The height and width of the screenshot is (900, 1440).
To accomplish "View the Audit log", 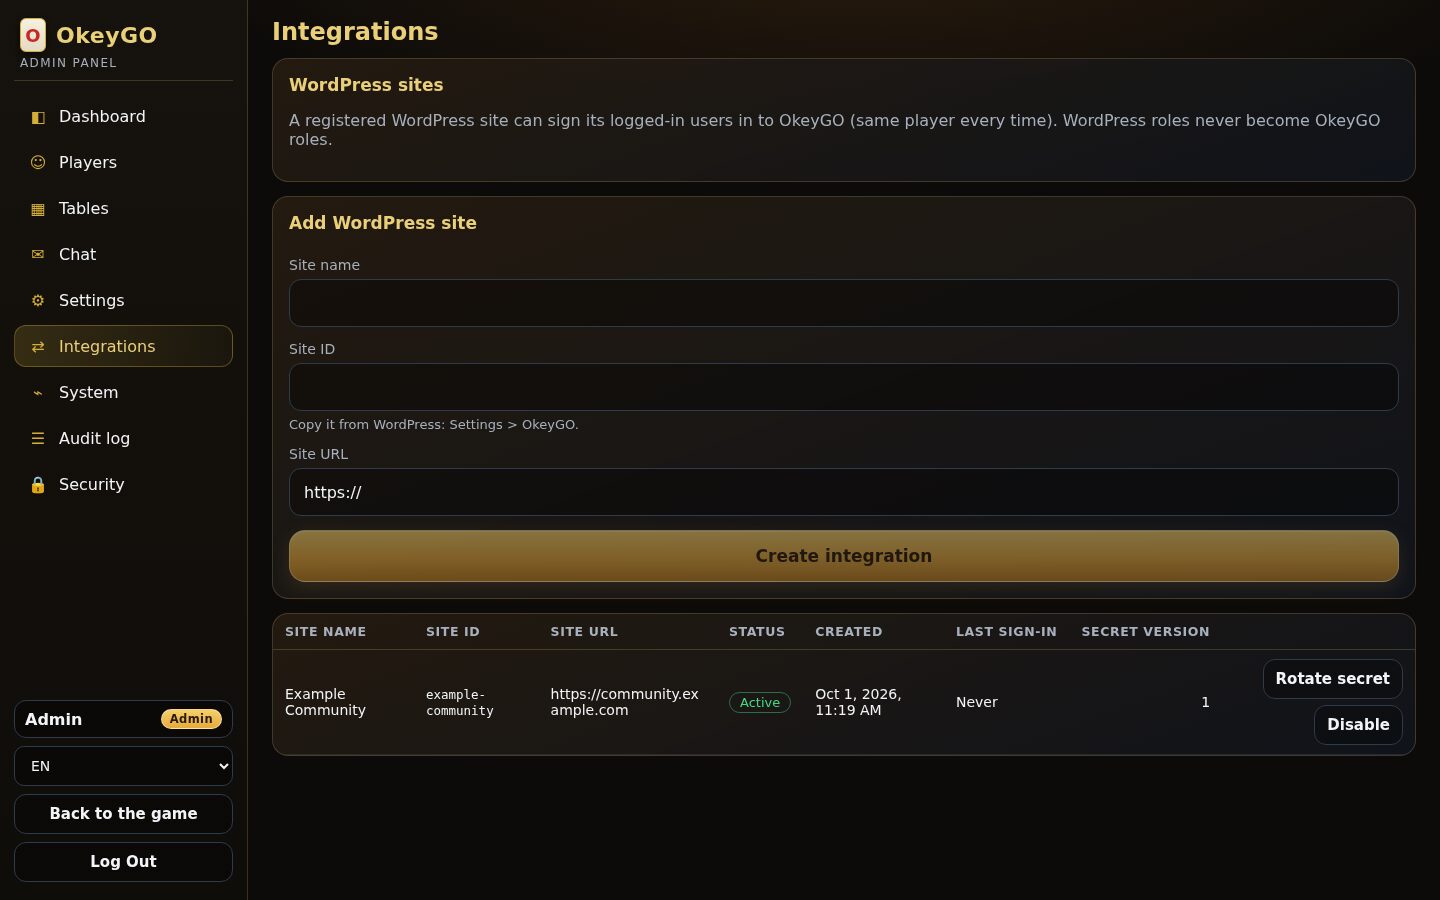I will click(x=123, y=439).
